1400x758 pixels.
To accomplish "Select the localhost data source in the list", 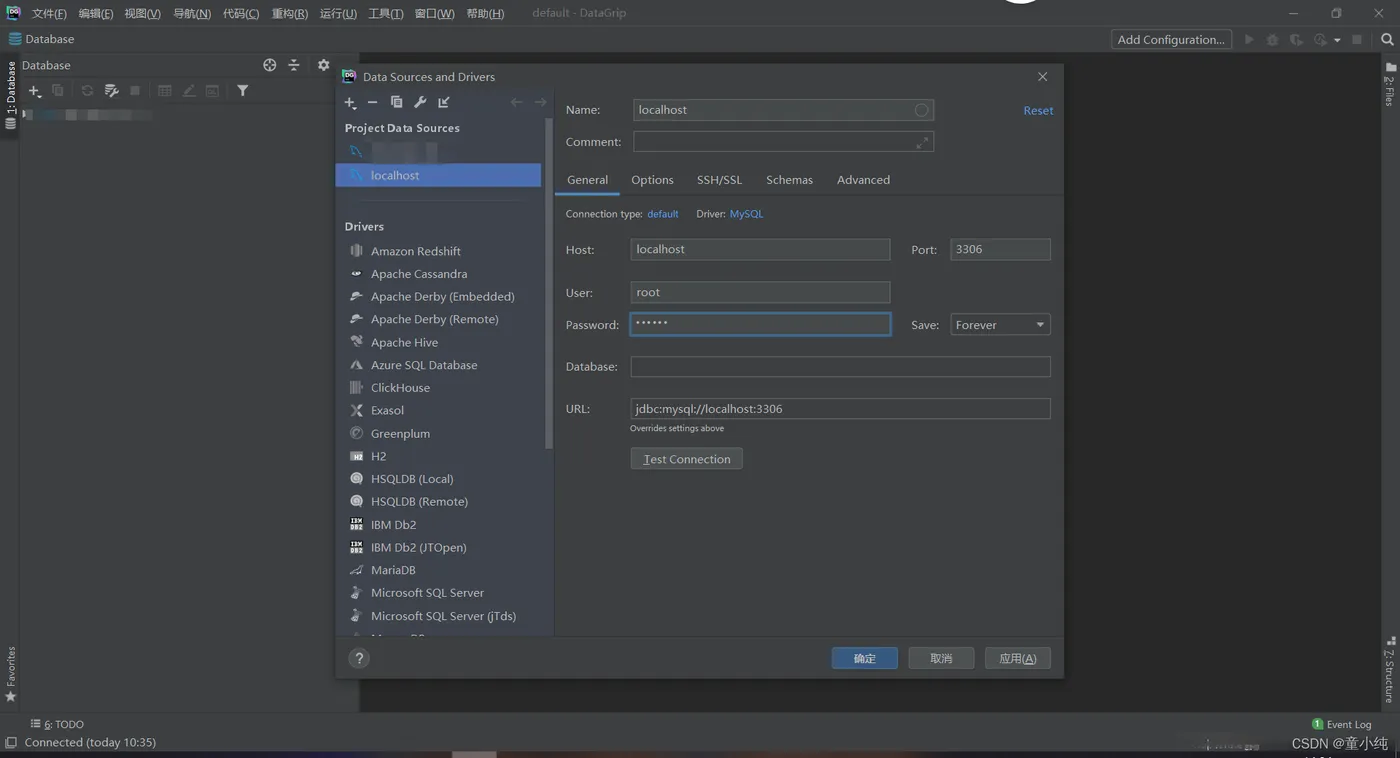I will point(438,175).
